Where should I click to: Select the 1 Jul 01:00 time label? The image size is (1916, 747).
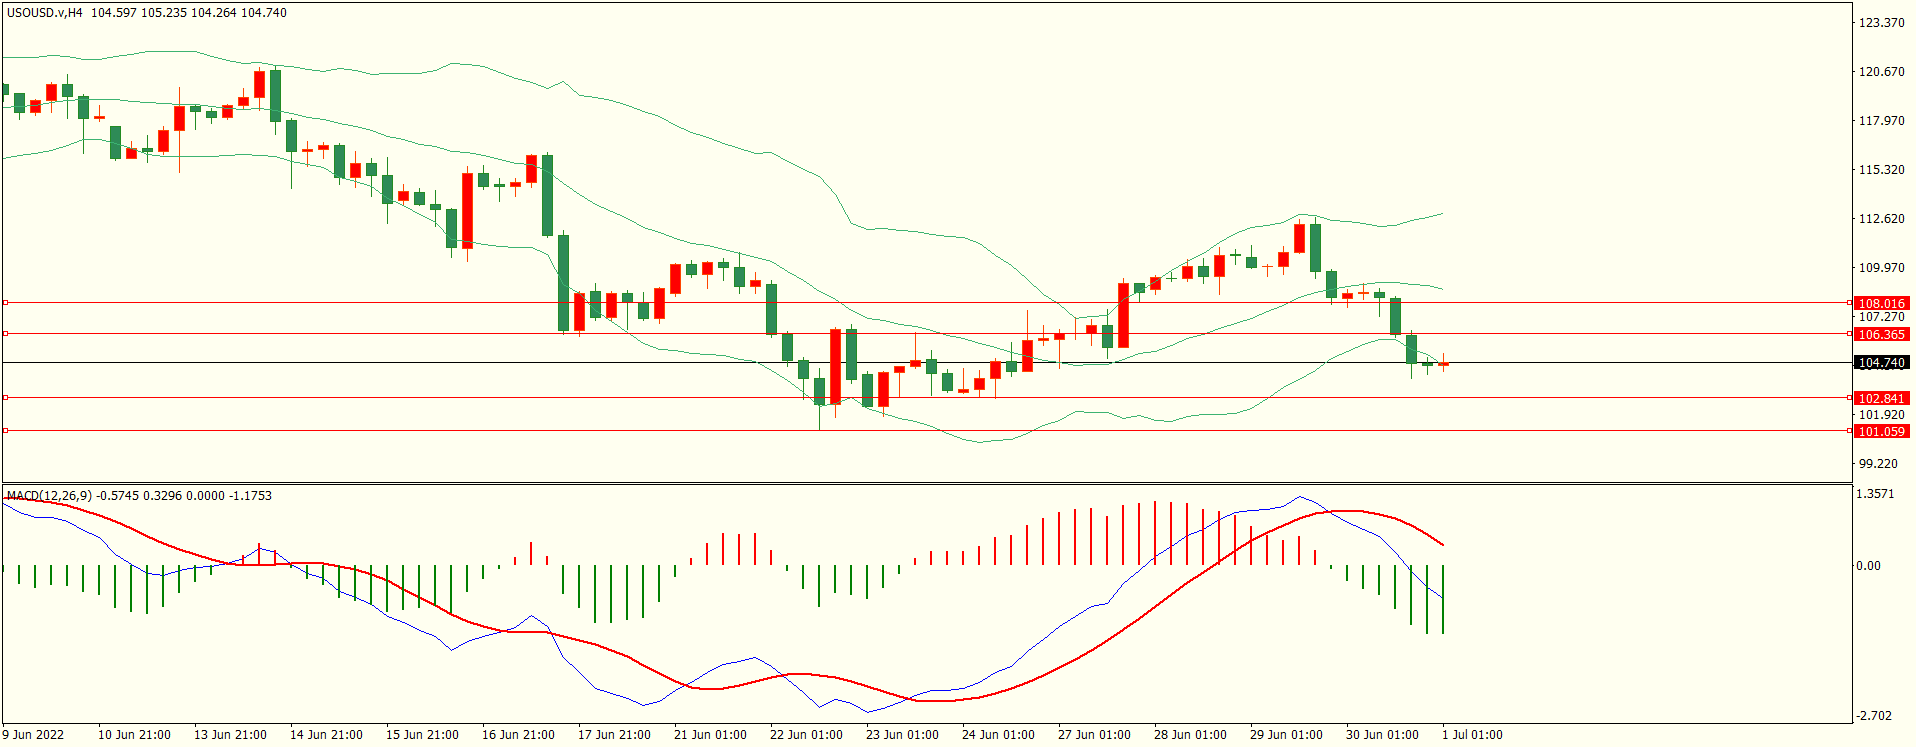coord(1472,734)
